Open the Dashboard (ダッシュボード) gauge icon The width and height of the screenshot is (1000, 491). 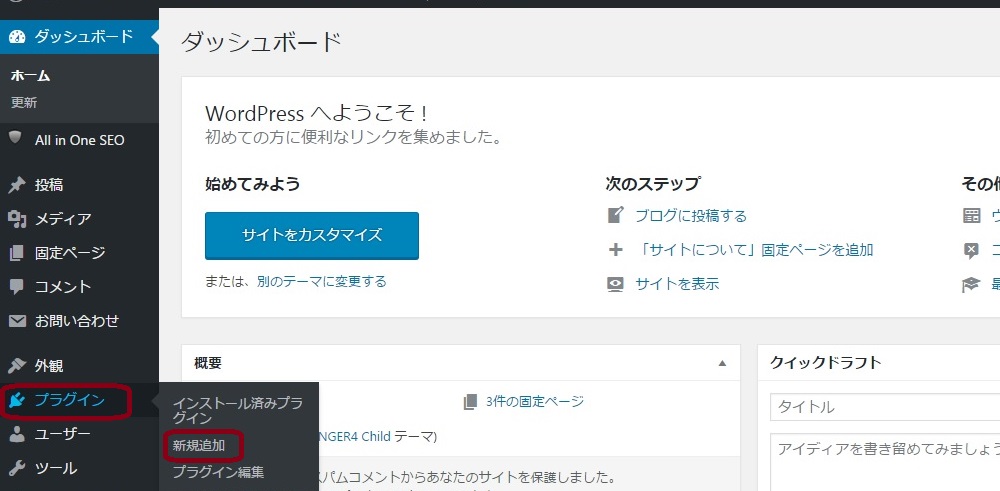(x=17, y=36)
